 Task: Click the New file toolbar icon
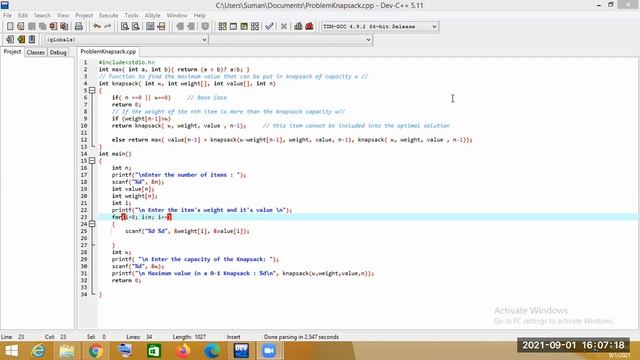coord(10,27)
